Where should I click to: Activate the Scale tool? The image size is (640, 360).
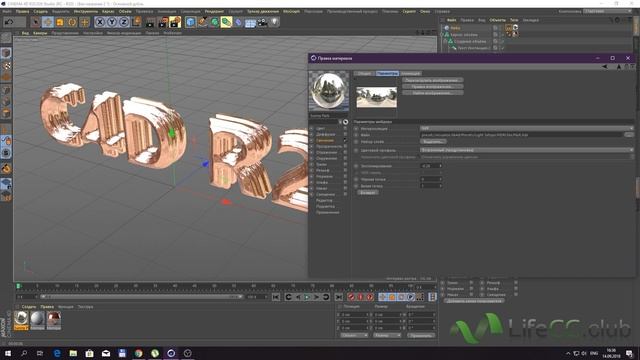(x=60, y=22)
